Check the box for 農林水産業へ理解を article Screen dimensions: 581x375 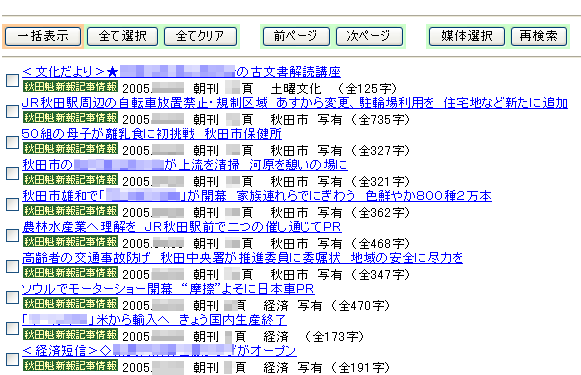(12, 235)
